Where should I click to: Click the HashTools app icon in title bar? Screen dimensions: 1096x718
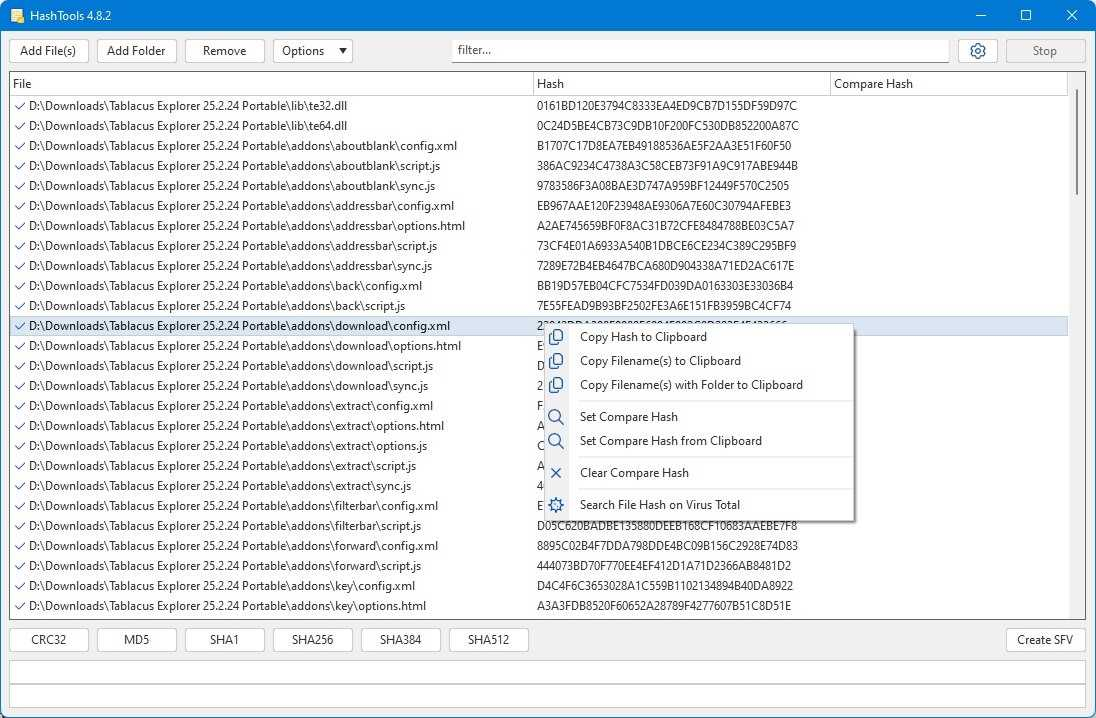tap(17, 15)
